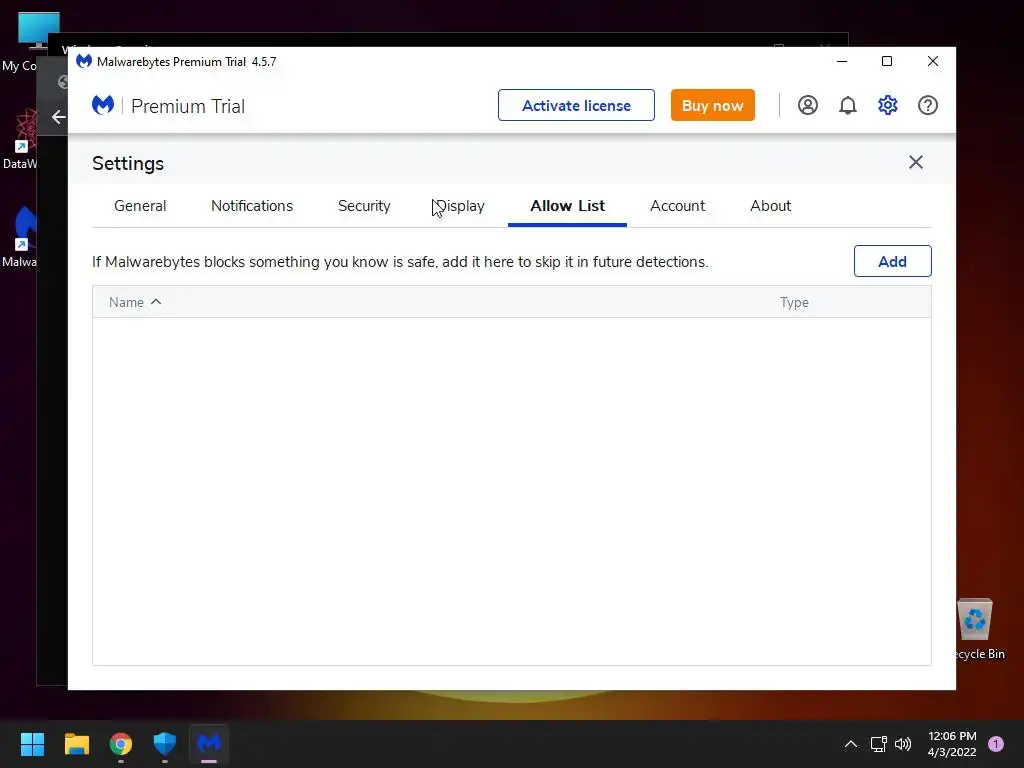
Task: Click the Malwarebytes logo next to Premium Trial
Action: [x=103, y=105]
